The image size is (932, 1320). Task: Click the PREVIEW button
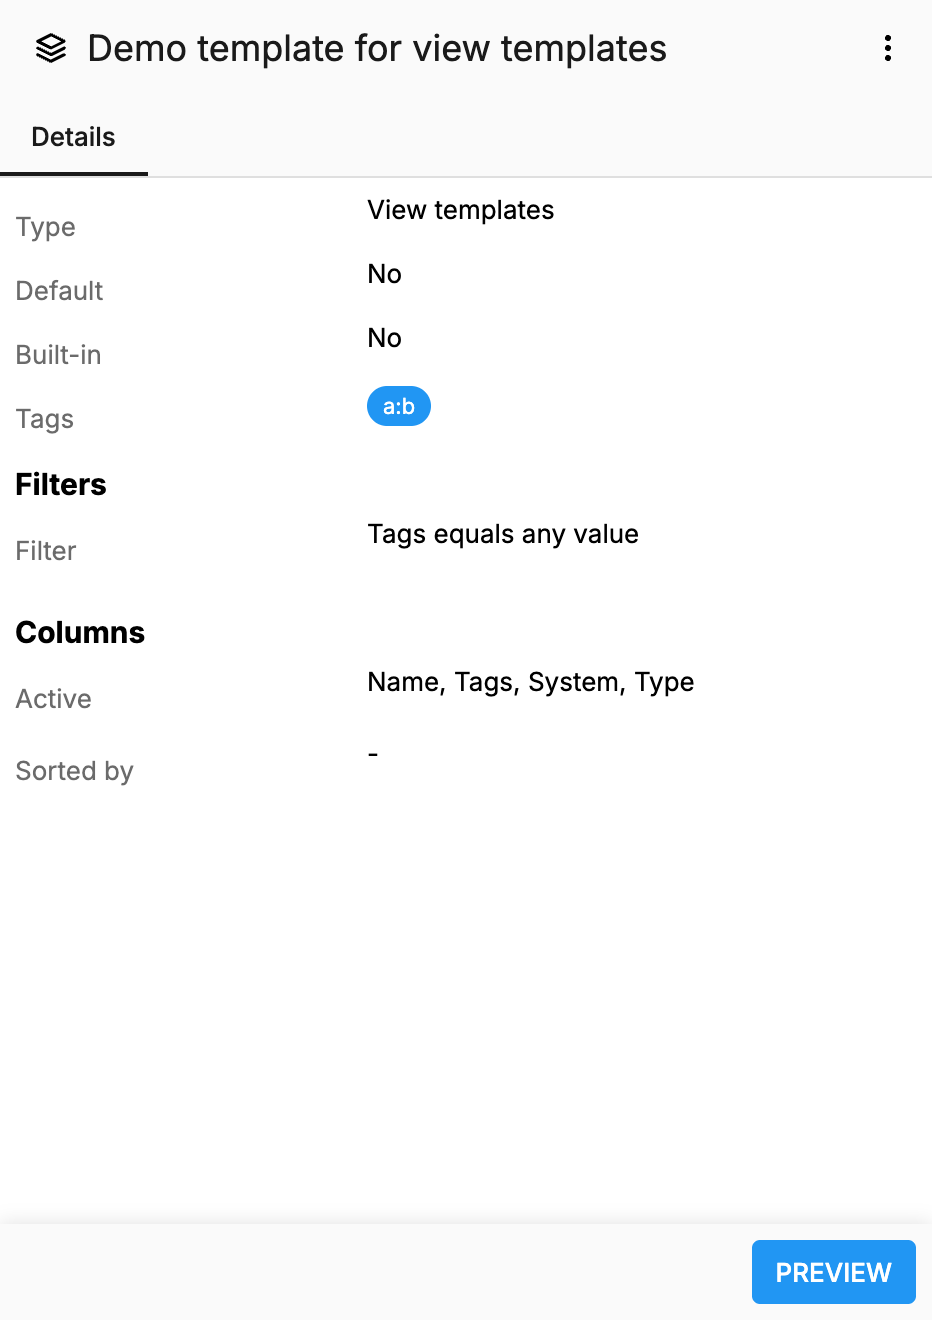click(x=833, y=1271)
